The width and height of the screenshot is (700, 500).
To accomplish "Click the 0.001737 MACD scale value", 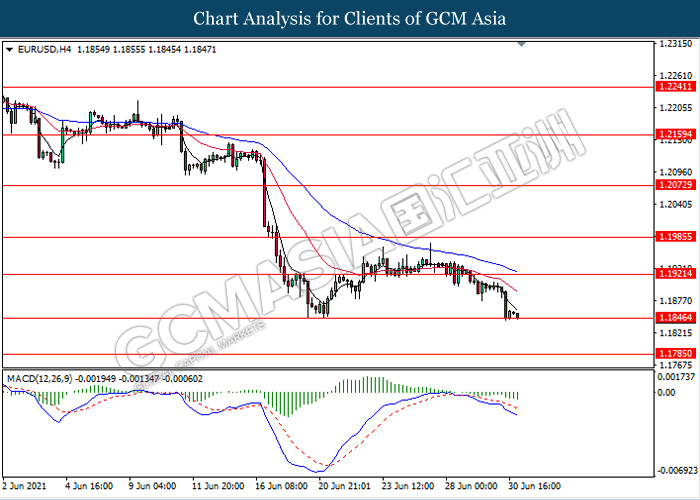I will click(x=676, y=377).
